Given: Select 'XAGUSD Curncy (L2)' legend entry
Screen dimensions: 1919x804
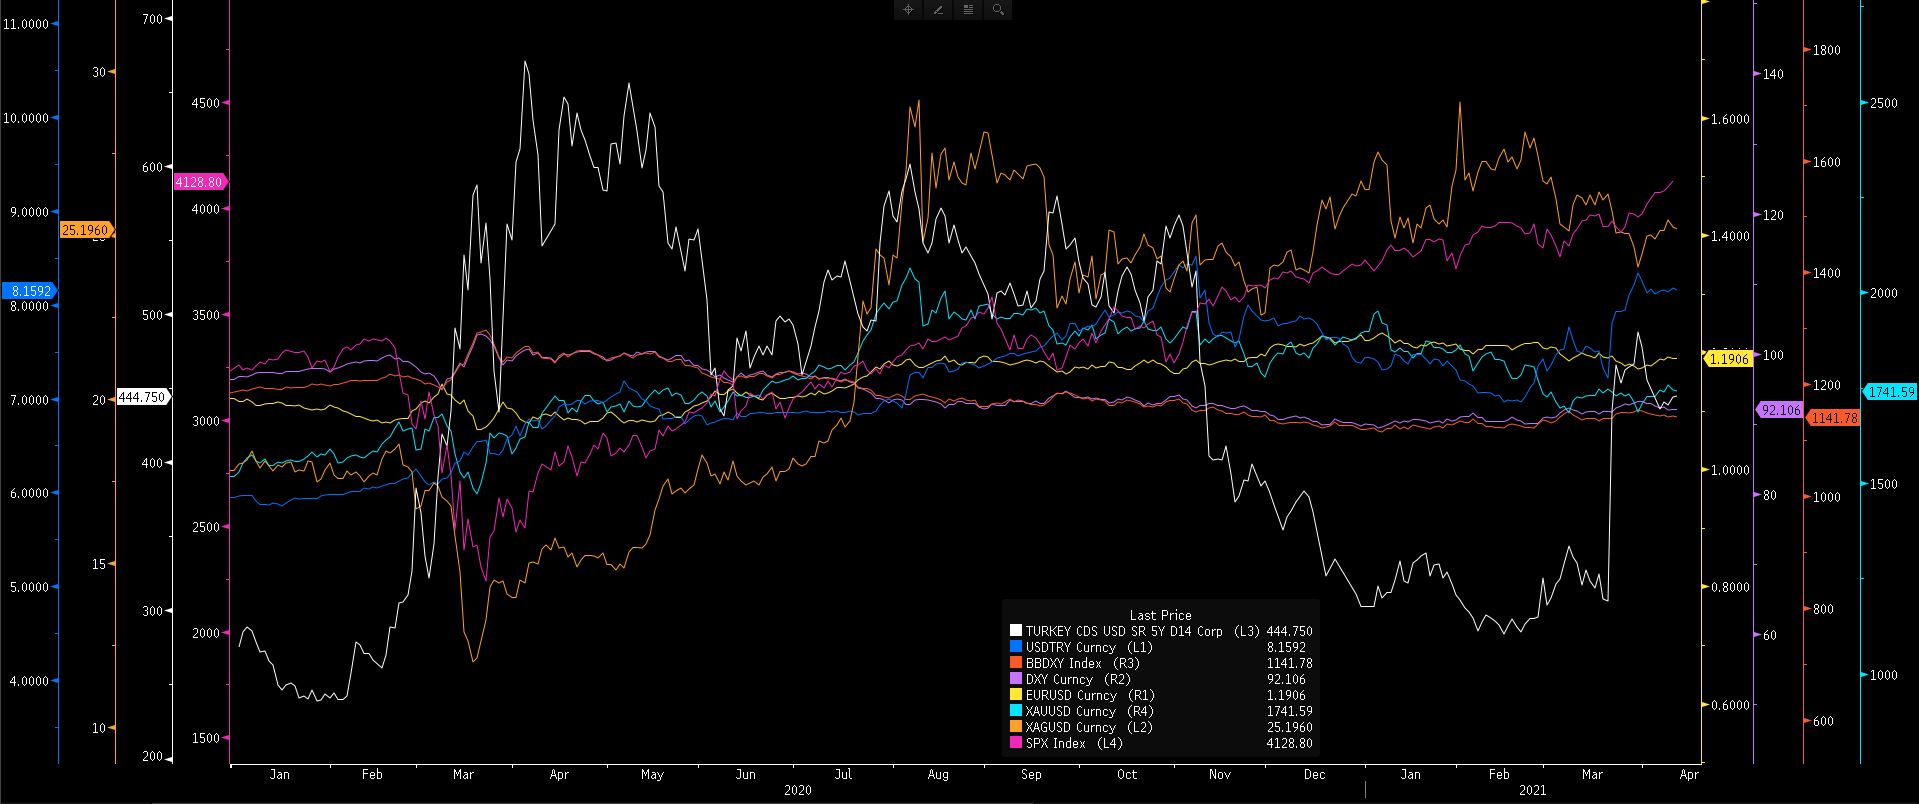Looking at the screenshot, I should 1089,727.
